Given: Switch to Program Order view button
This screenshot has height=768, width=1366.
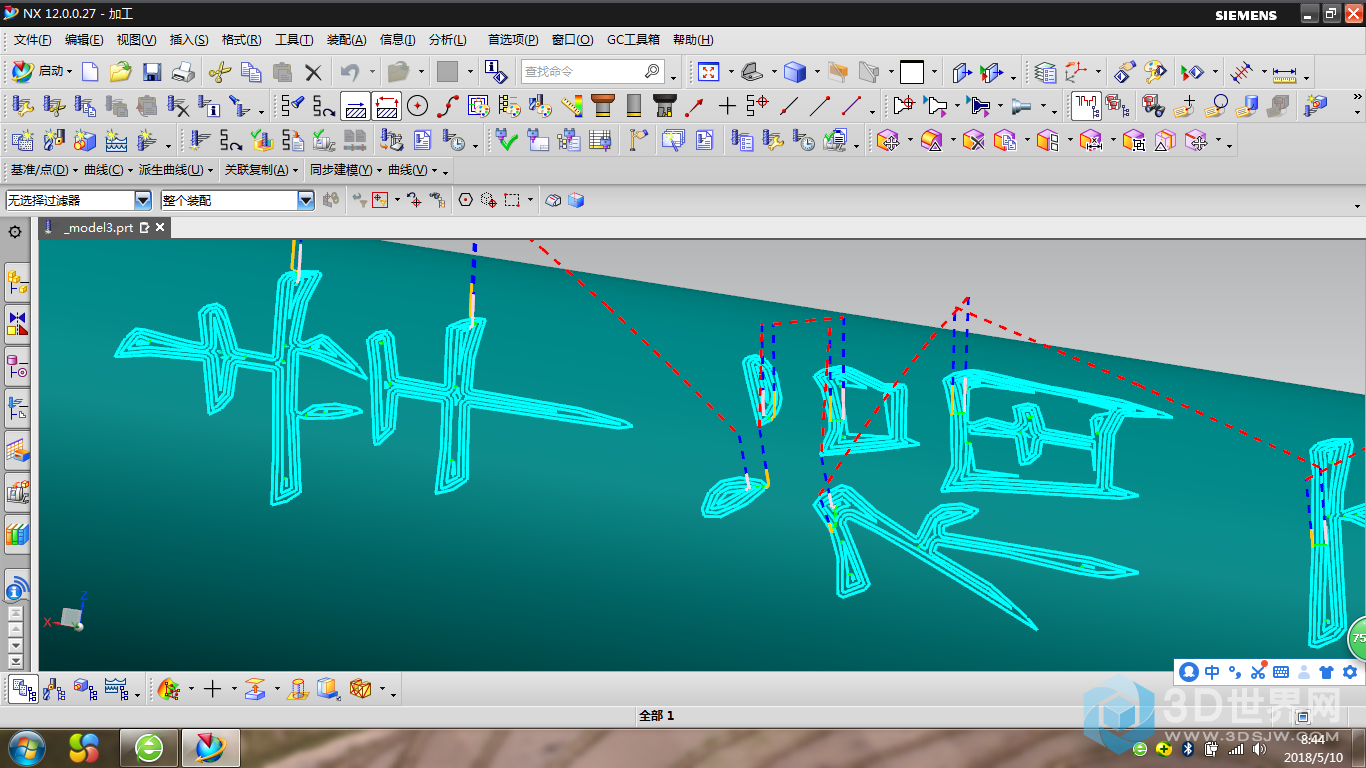Looking at the screenshot, I should (25, 689).
